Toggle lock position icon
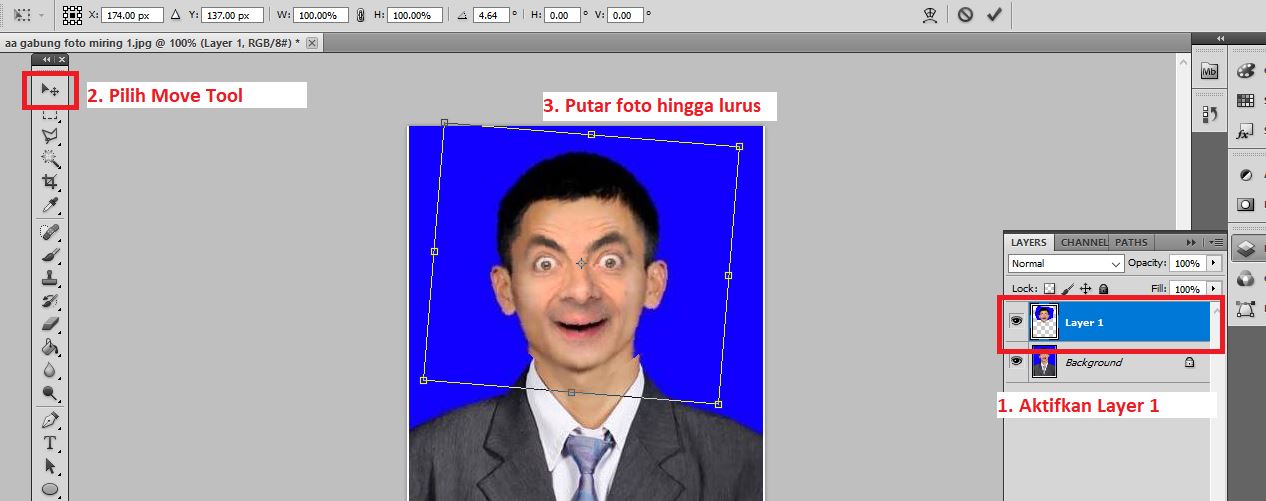Screen dimensions: 1266x501 [x=1086, y=289]
